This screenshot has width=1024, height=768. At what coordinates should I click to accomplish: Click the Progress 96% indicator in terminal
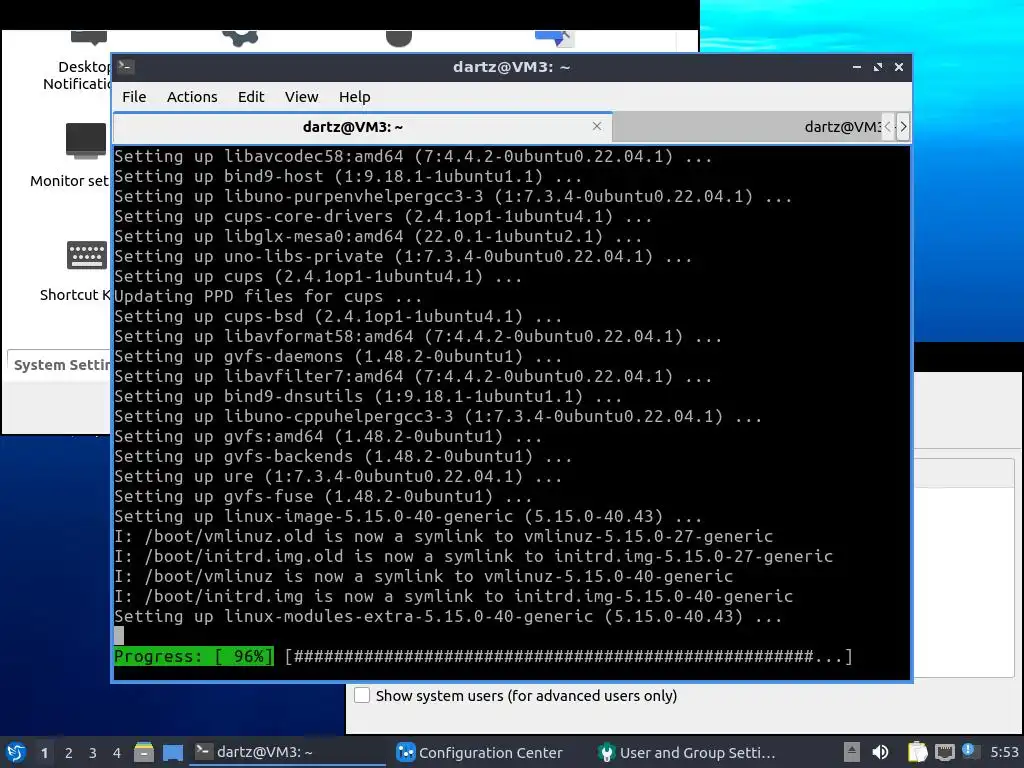(194, 656)
